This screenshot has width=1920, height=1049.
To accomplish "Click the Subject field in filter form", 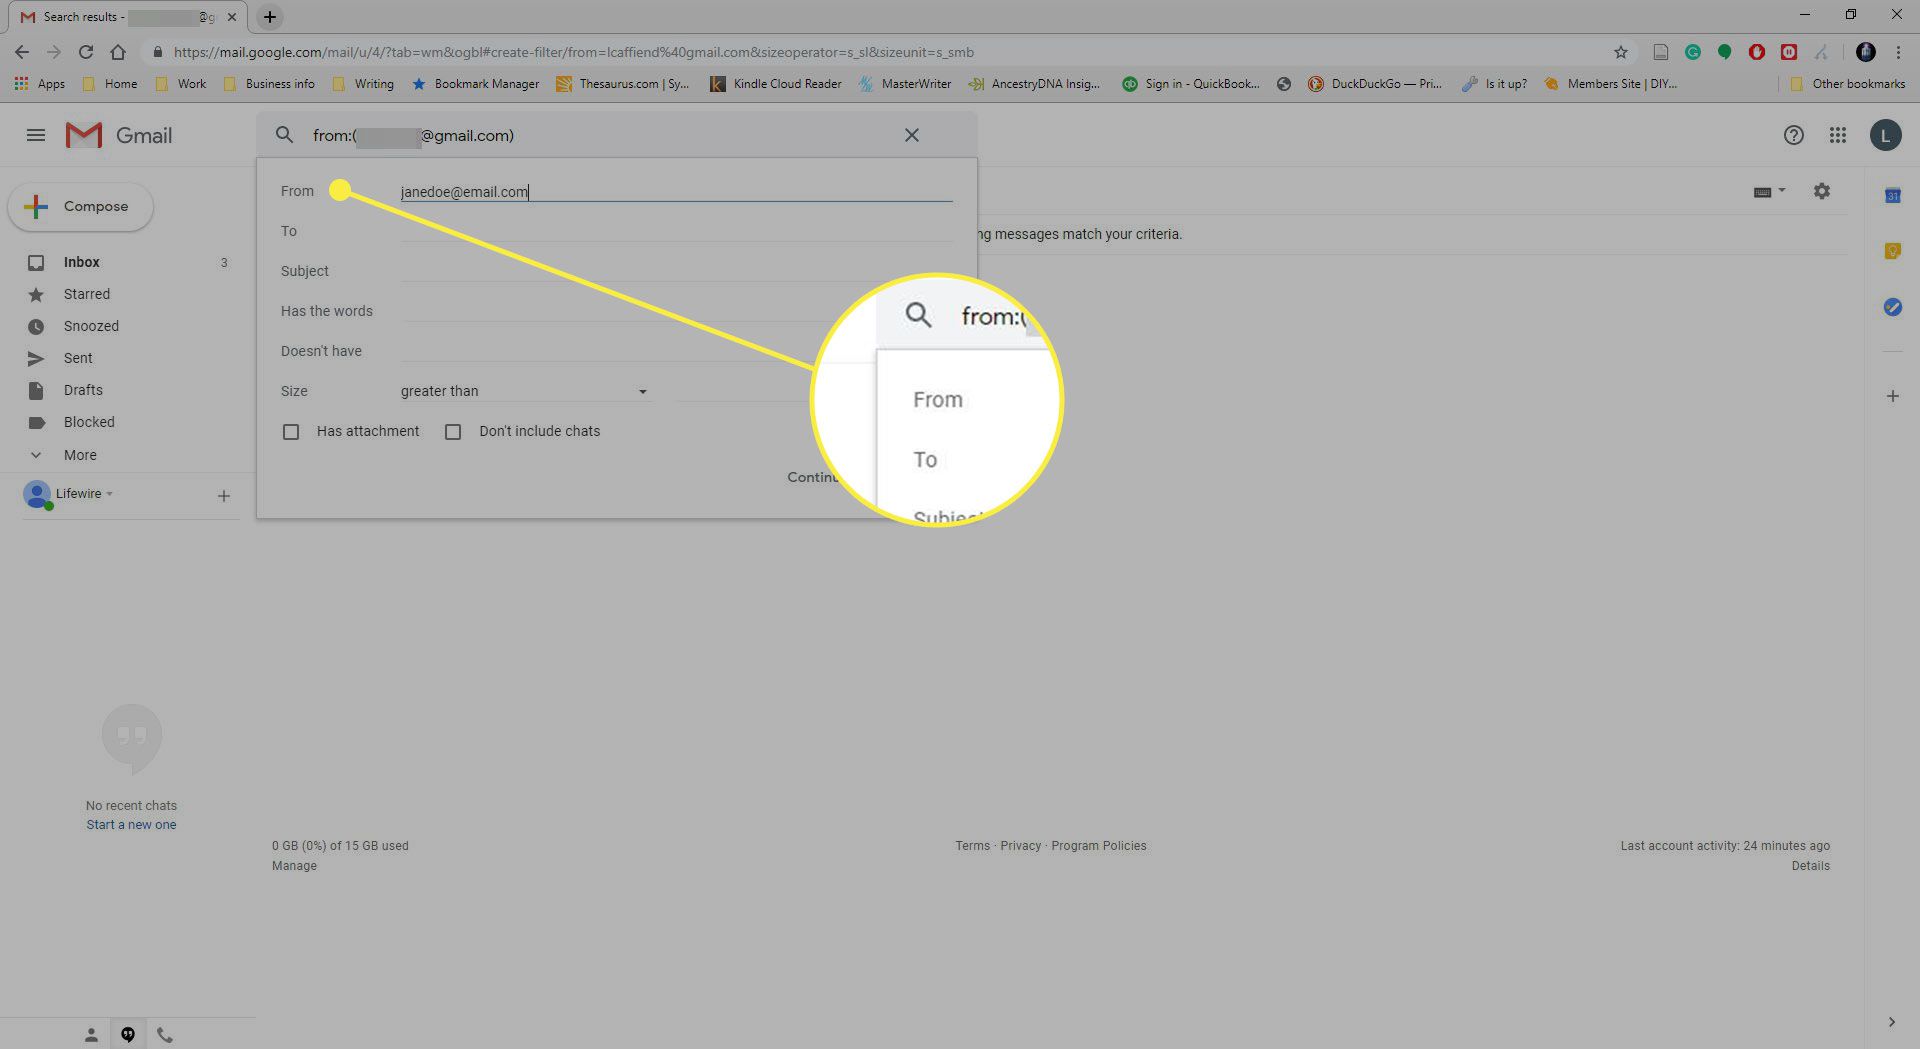I will [x=676, y=271].
